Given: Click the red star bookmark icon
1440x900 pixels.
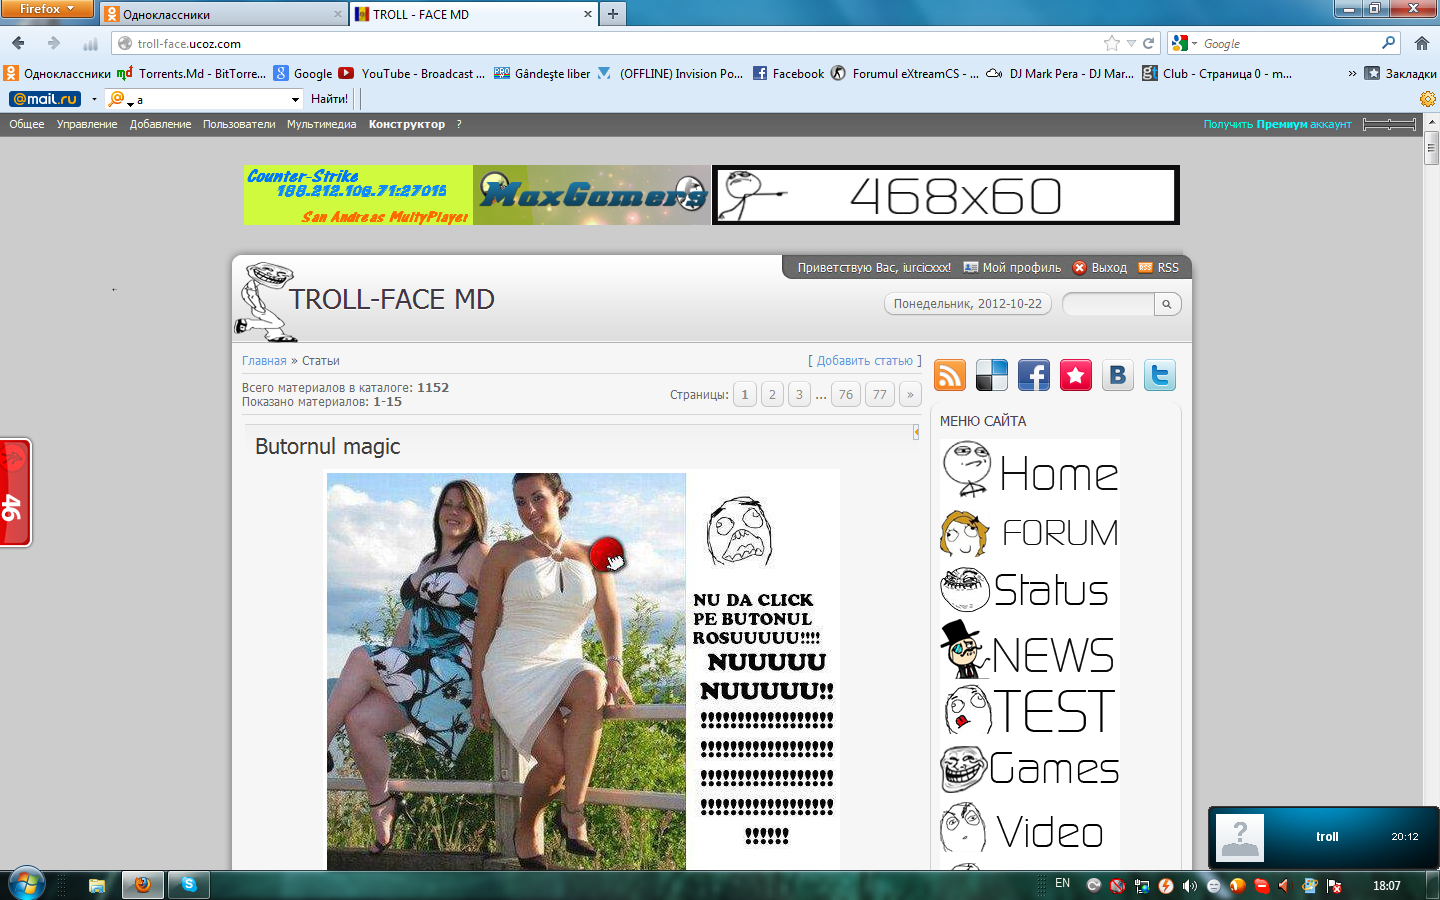Looking at the screenshot, I should 1076,375.
